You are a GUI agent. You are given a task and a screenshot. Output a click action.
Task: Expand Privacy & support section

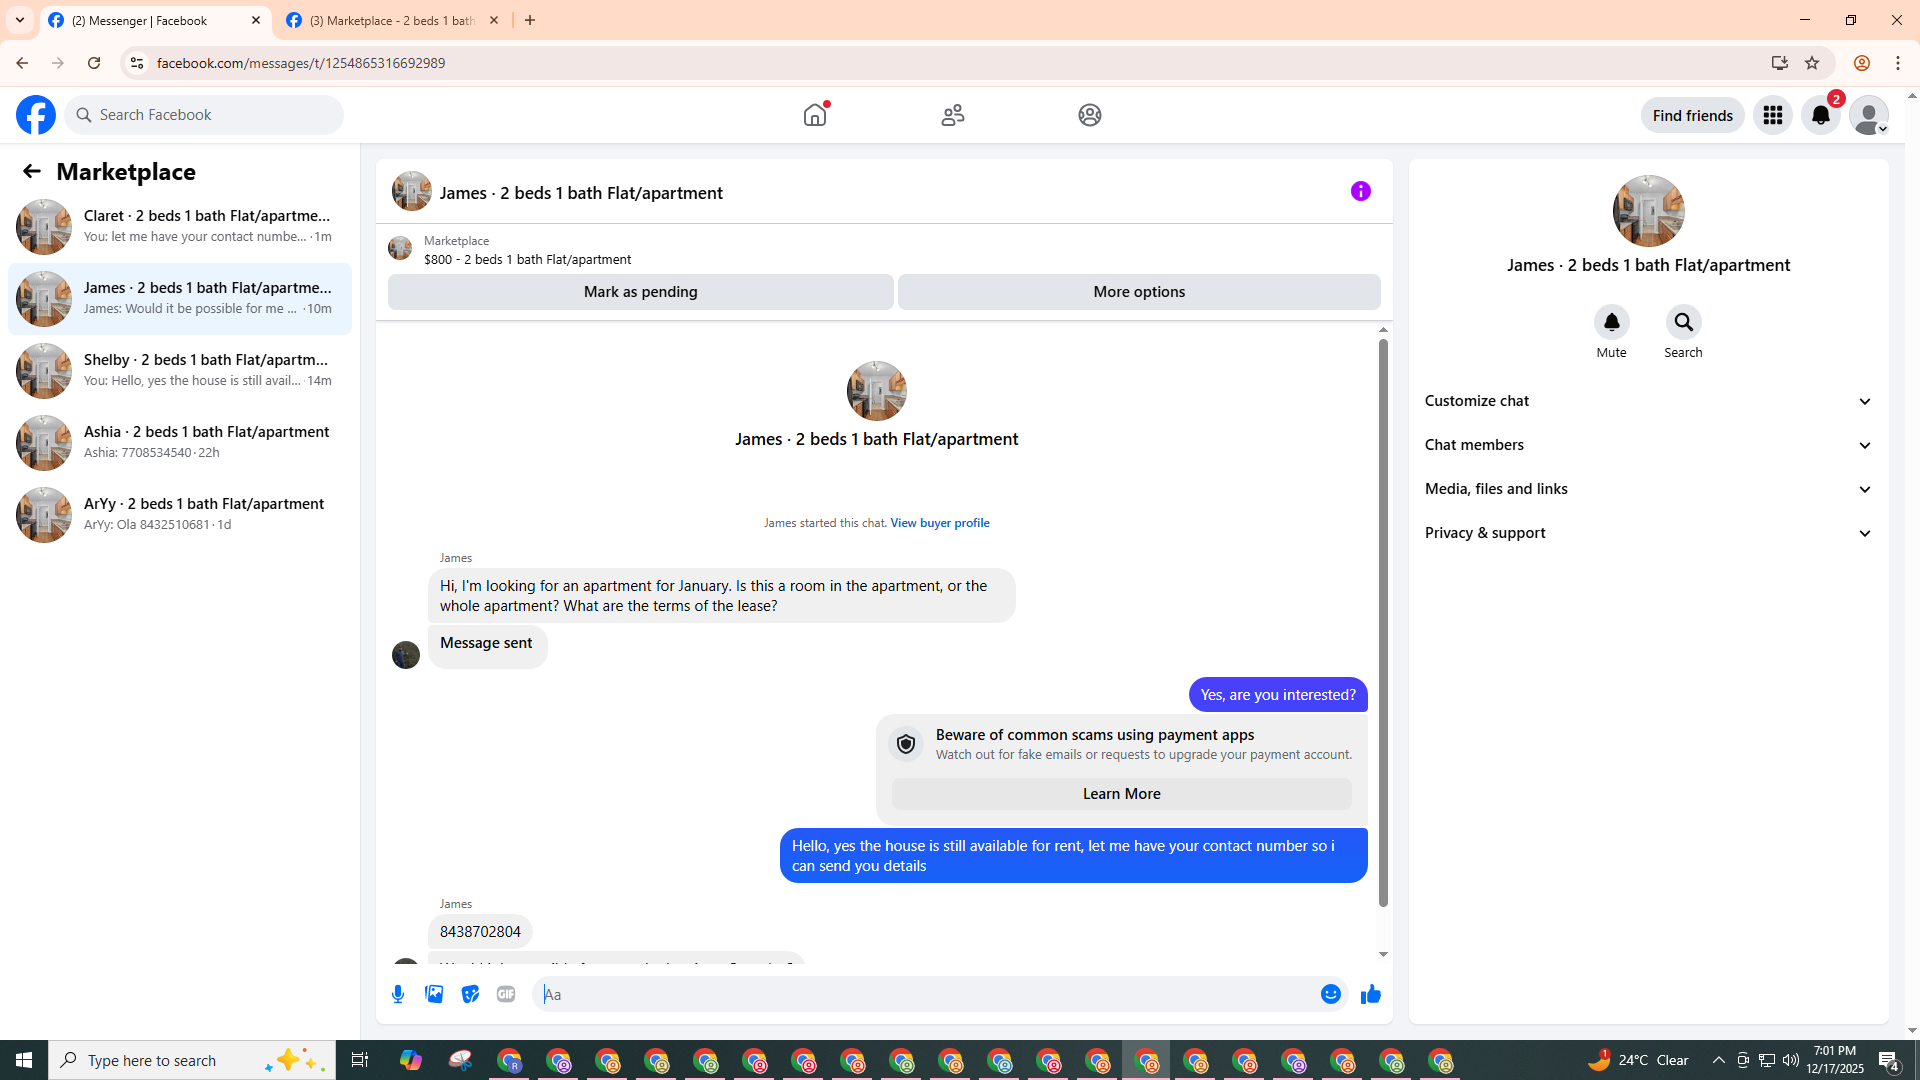pyautogui.click(x=1648, y=533)
